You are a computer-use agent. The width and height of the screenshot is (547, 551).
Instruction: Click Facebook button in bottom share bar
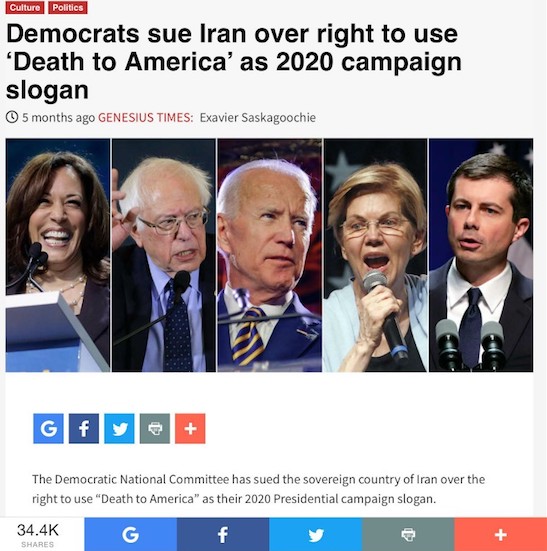pos(223,534)
